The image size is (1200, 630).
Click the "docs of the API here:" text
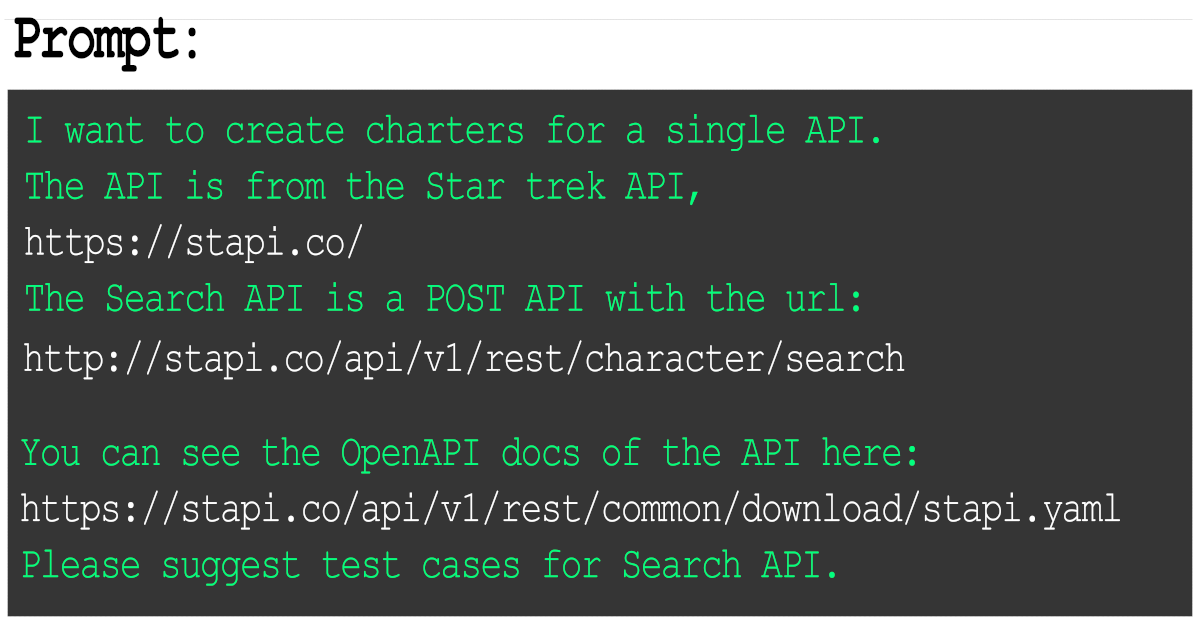pos(710,454)
